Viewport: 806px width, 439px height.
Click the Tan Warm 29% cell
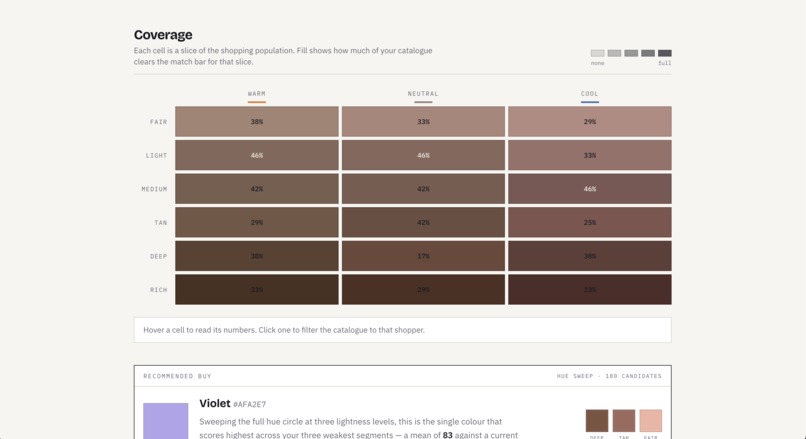pos(257,222)
